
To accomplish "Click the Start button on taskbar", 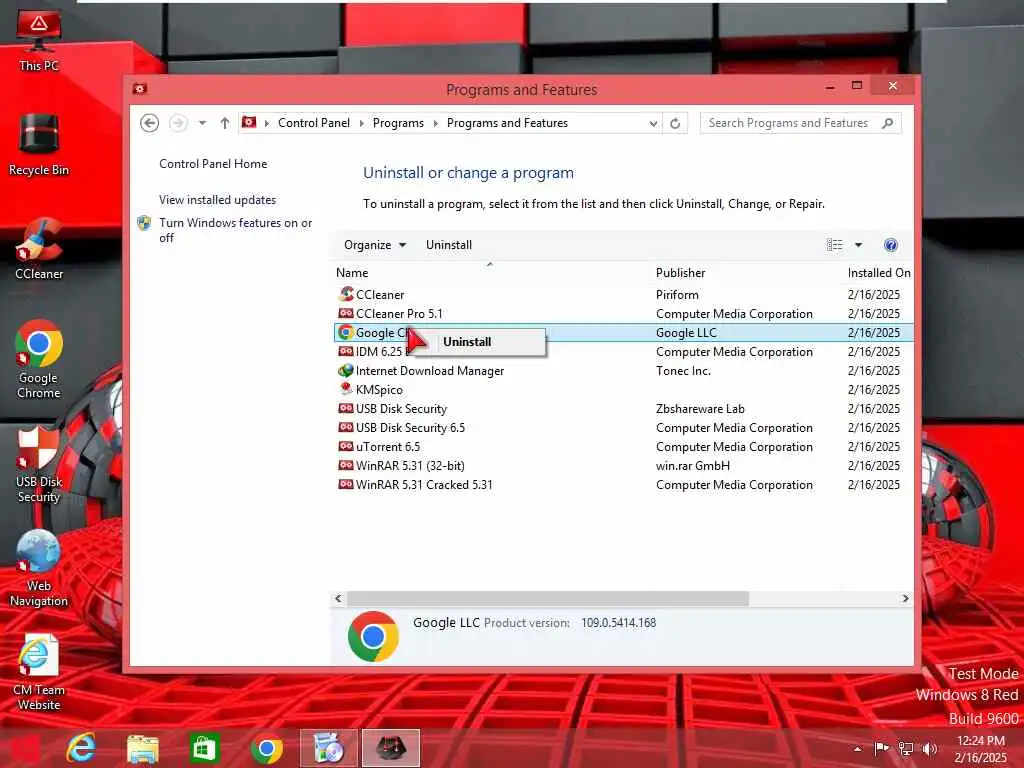I will 25,748.
